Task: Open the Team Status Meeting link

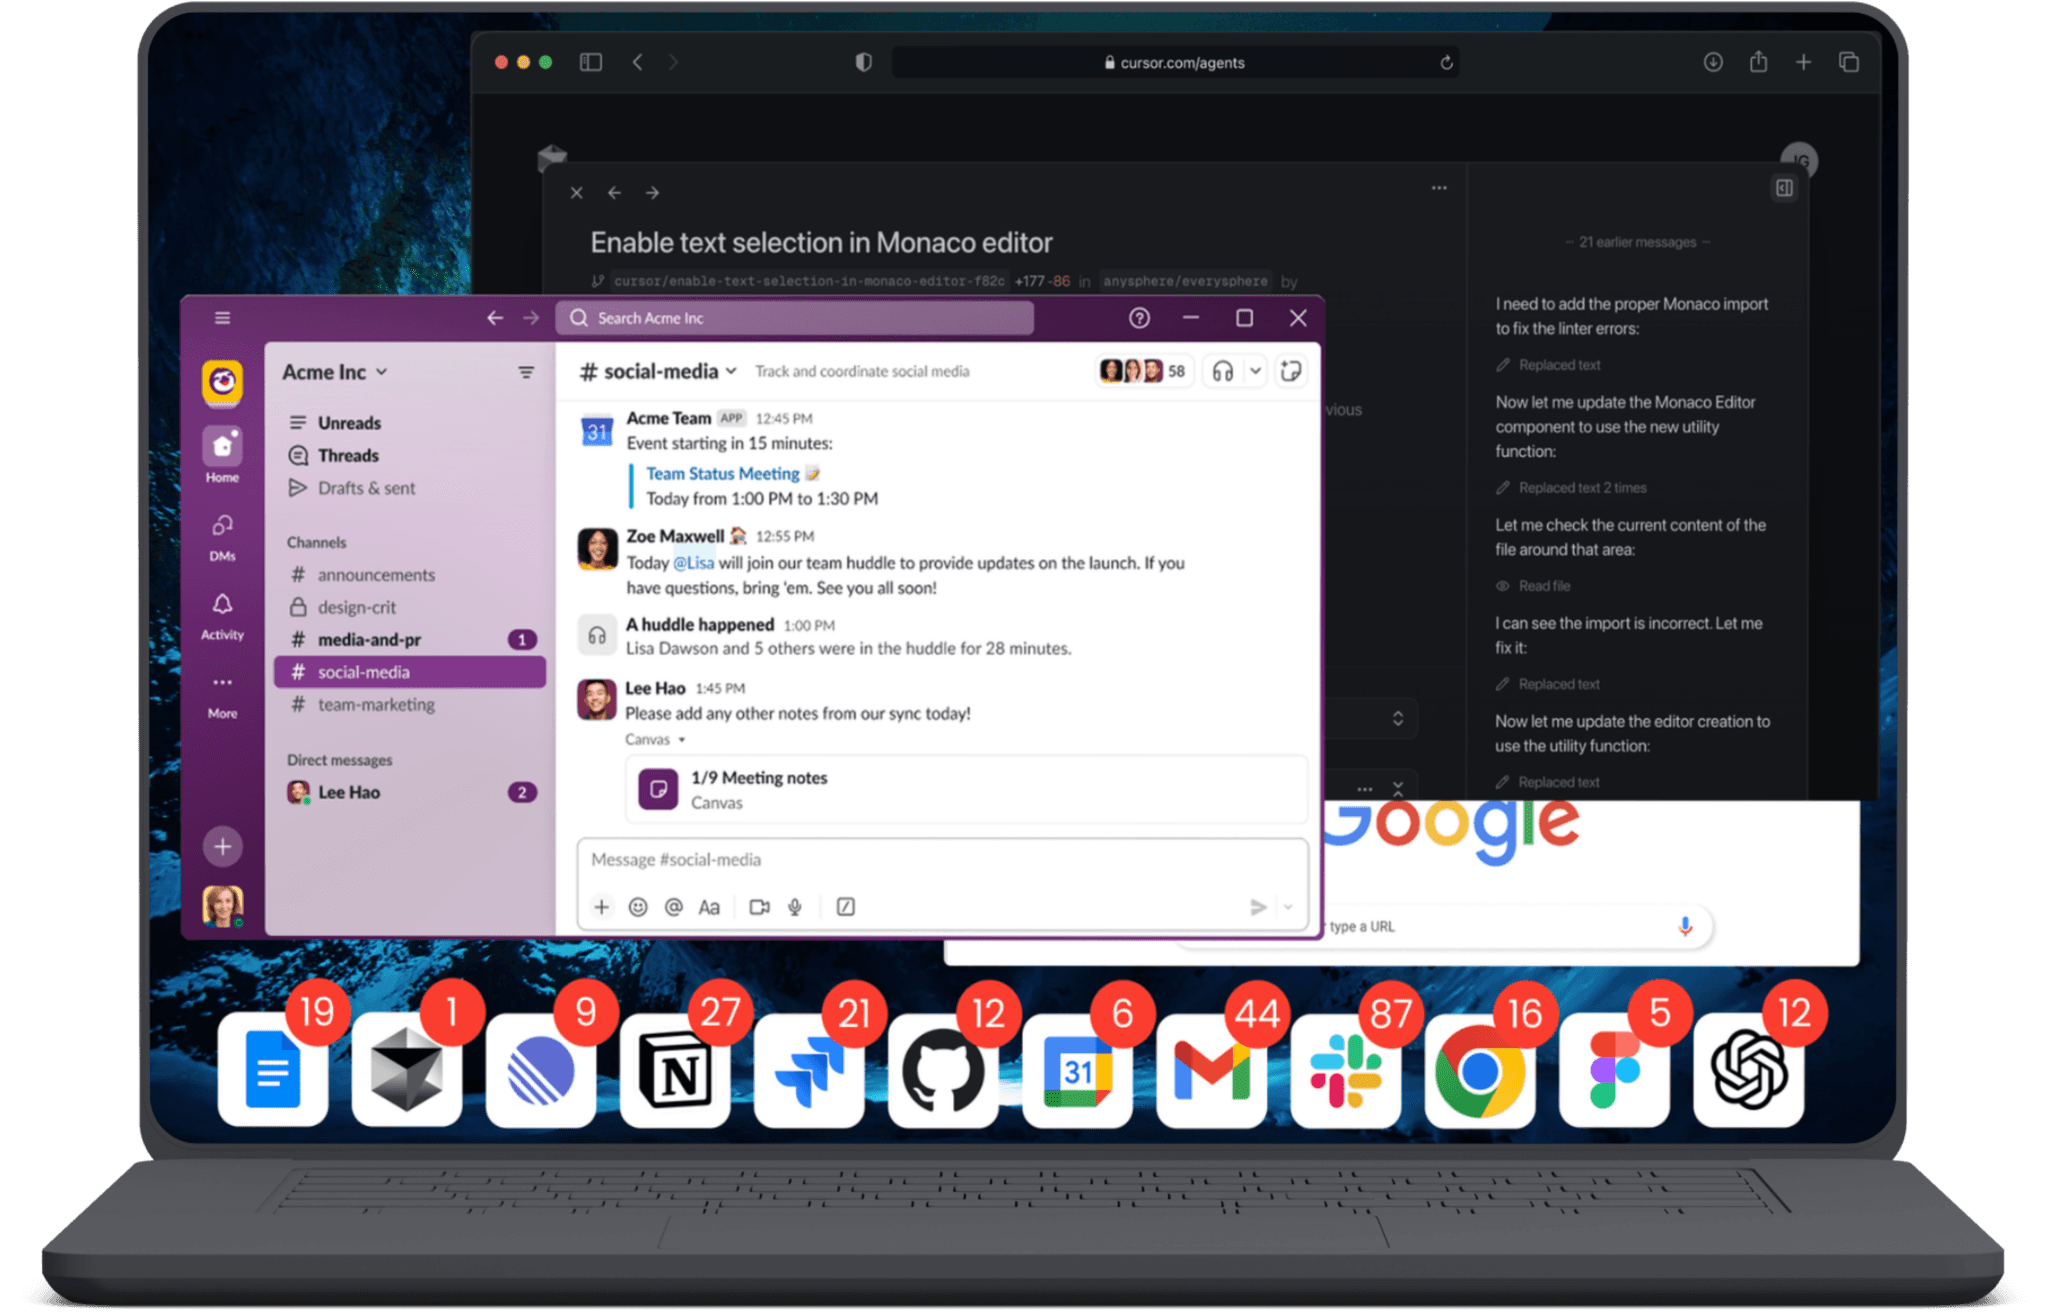Action: [x=722, y=474]
